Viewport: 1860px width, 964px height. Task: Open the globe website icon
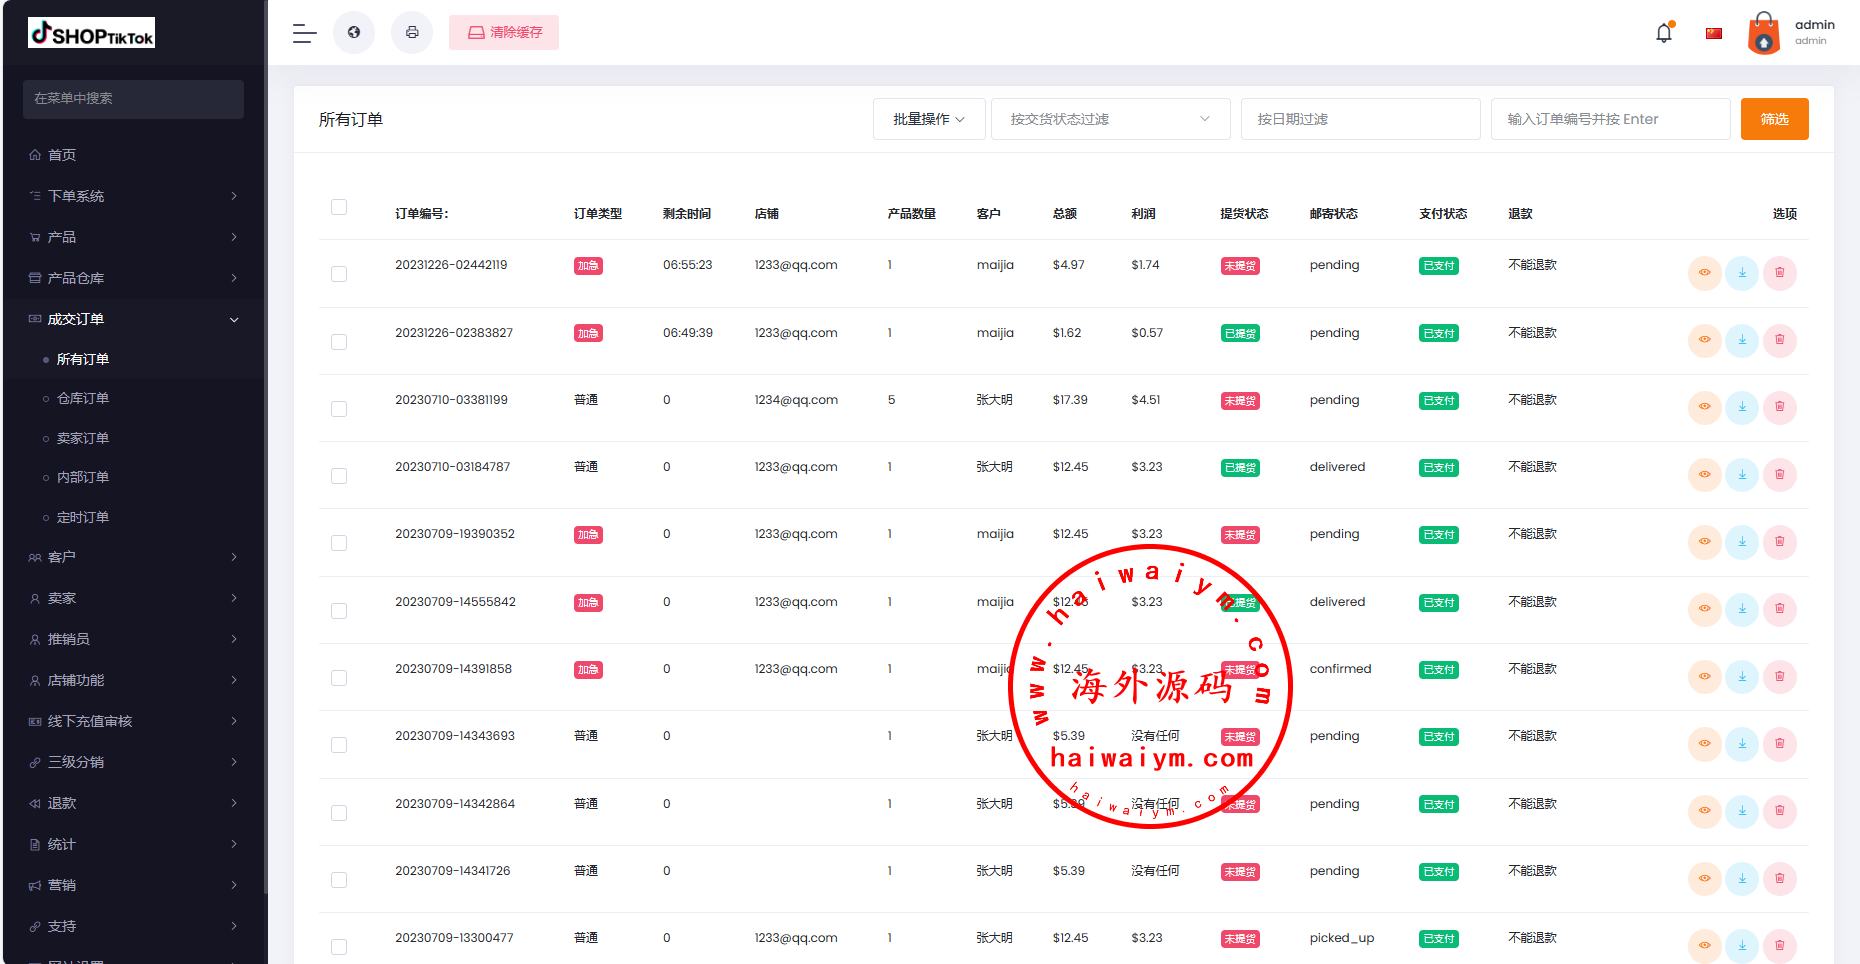click(354, 33)
